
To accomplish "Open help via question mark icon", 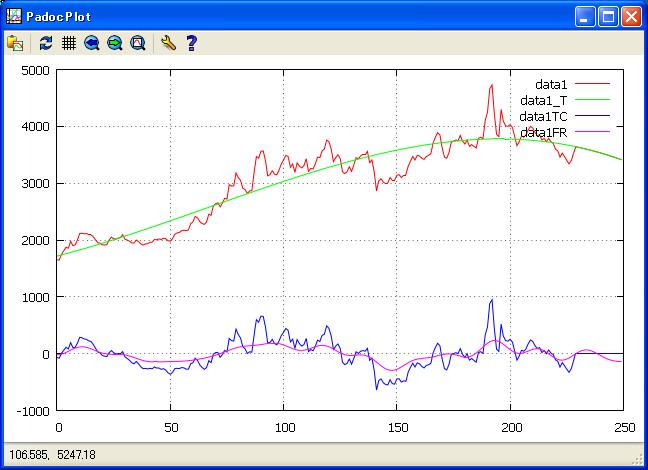I will pyautogui.click(x=191, y=43).
